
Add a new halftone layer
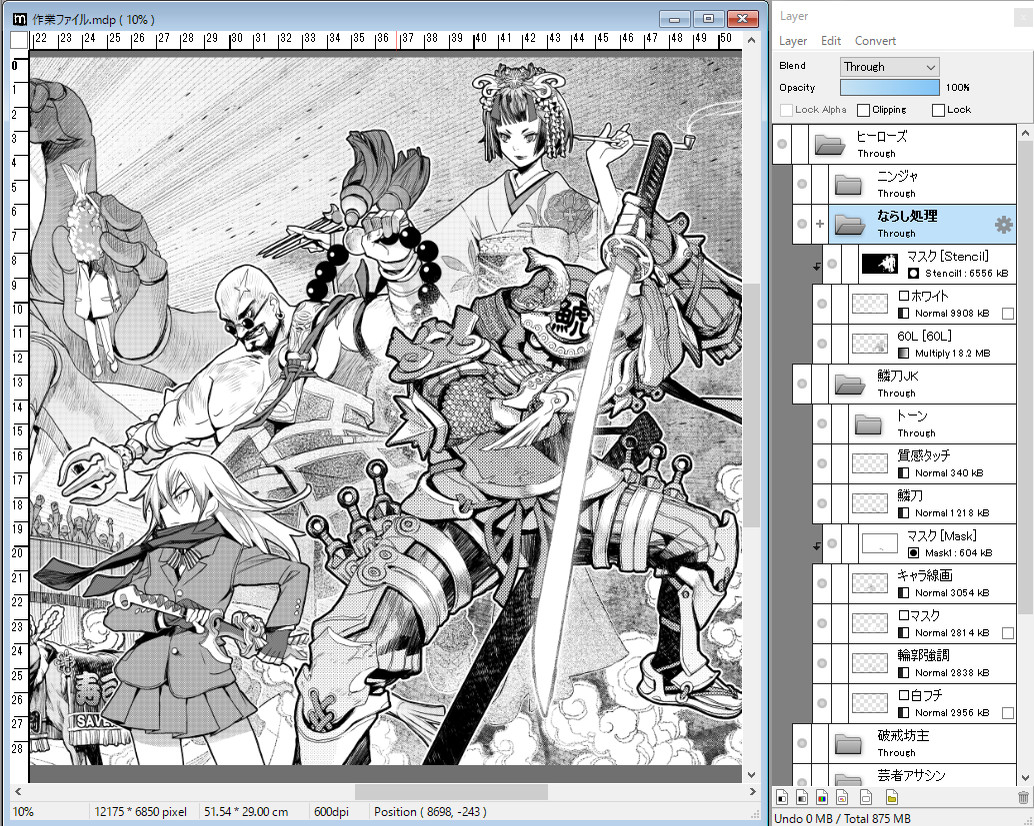(841, 796)
